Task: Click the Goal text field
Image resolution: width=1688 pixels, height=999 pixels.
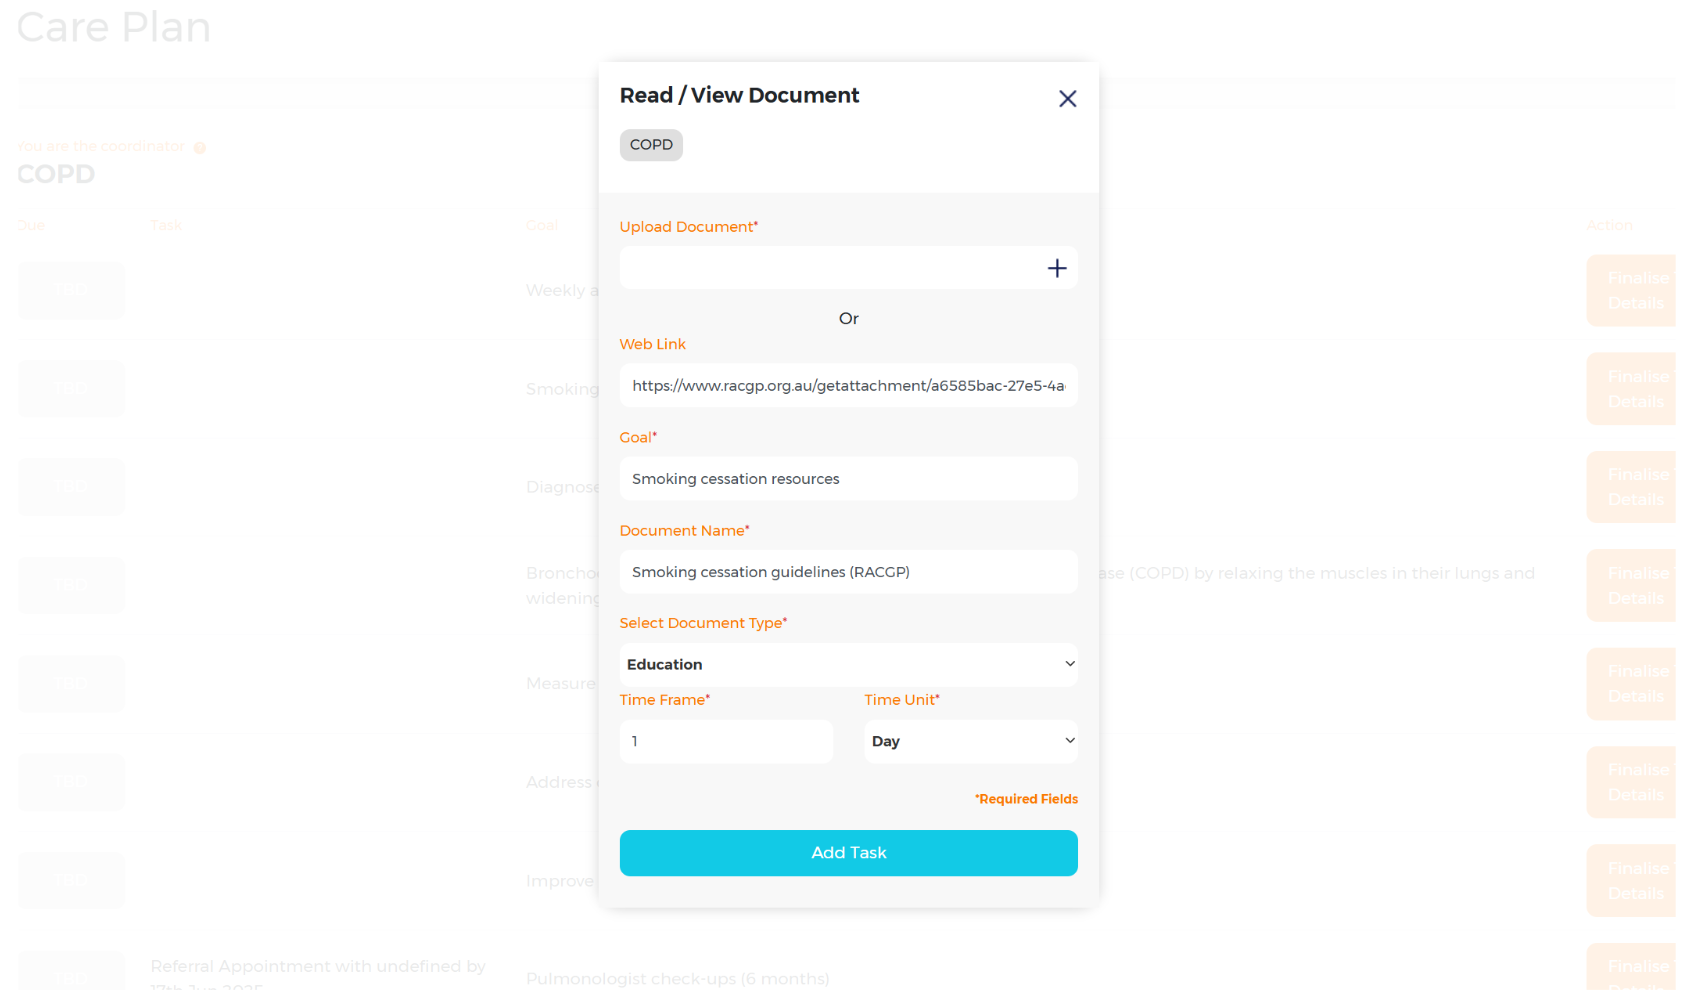Action: [848, 479]
